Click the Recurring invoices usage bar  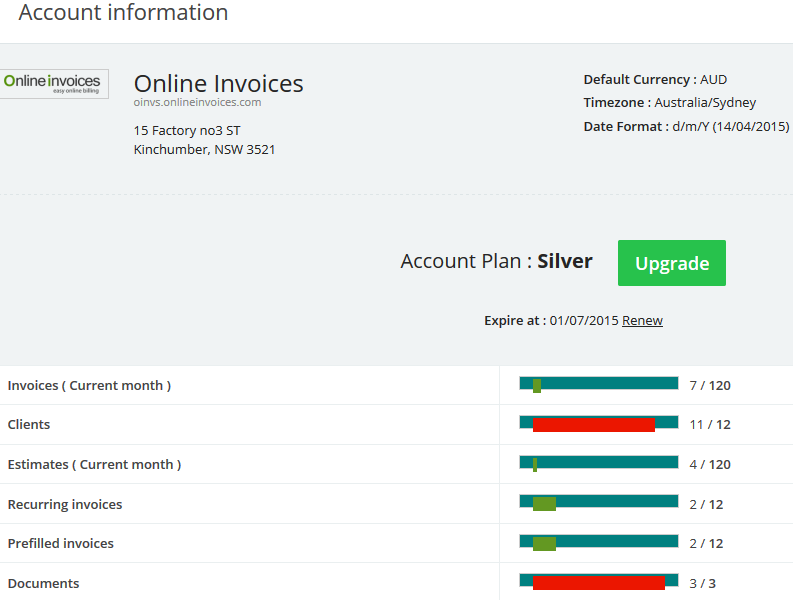click(598, 503)
